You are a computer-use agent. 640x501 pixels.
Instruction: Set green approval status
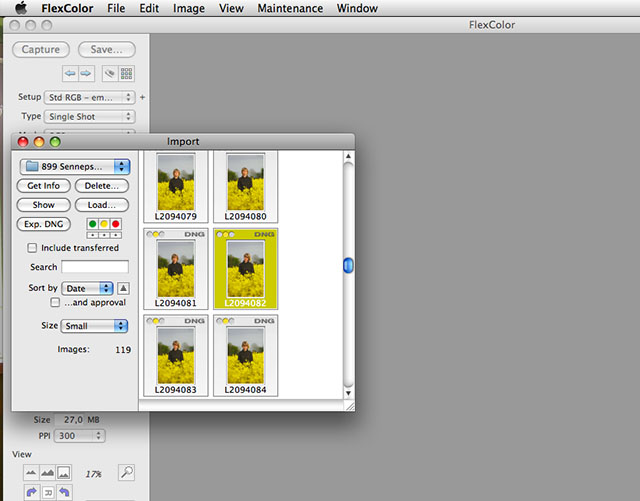pyautogui.click(x=93, y=224)
